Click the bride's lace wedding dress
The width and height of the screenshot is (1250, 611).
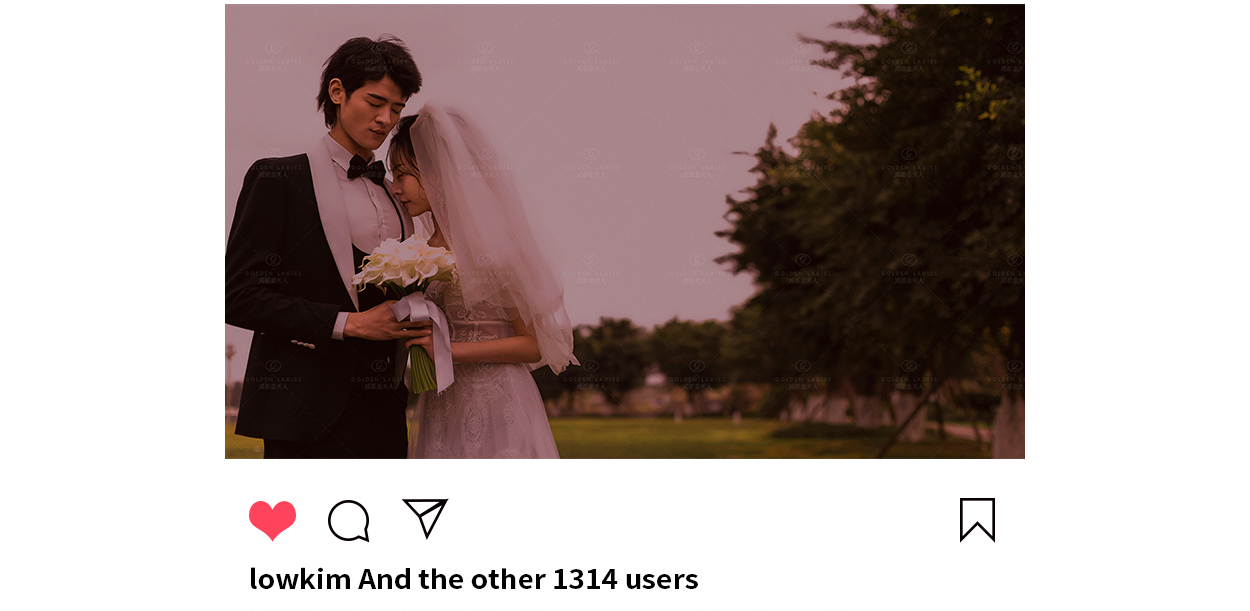coord(490,390)
